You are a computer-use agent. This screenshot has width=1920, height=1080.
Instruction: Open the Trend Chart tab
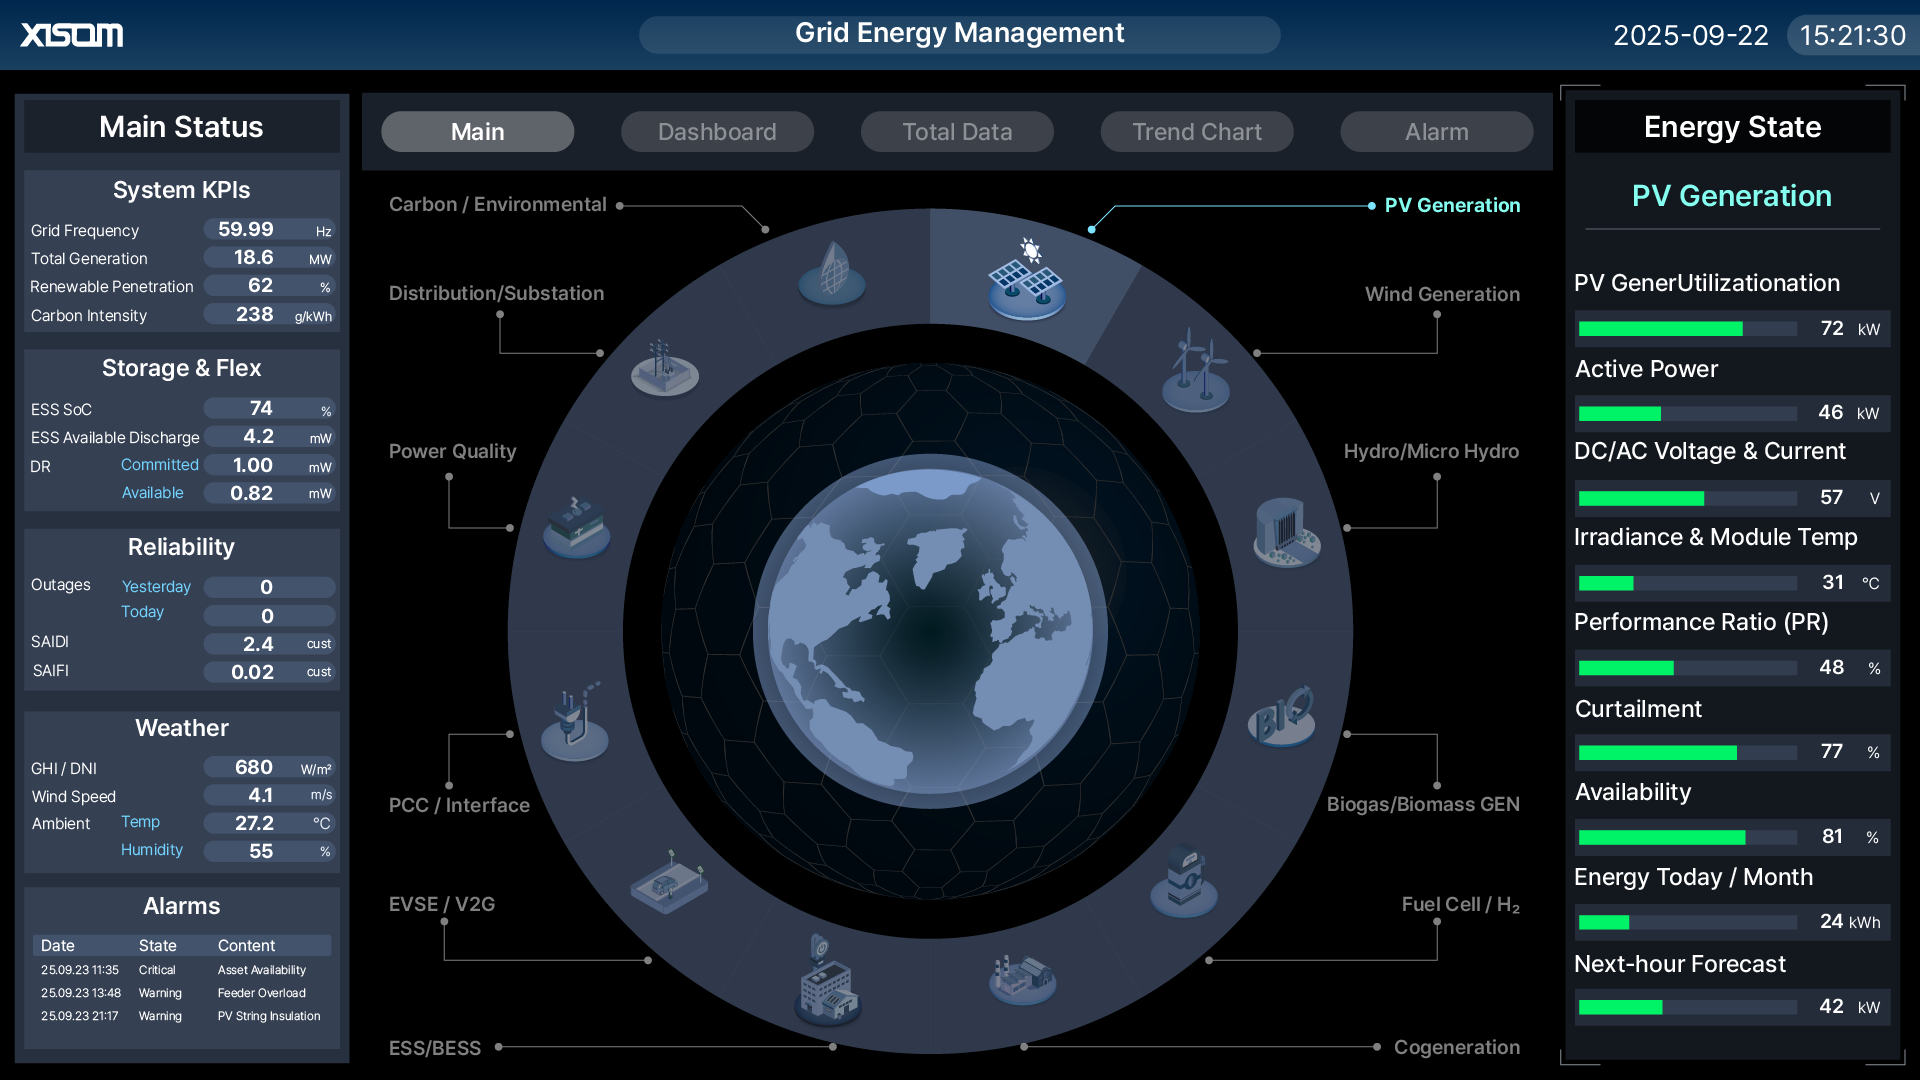tap(1196, 132)
